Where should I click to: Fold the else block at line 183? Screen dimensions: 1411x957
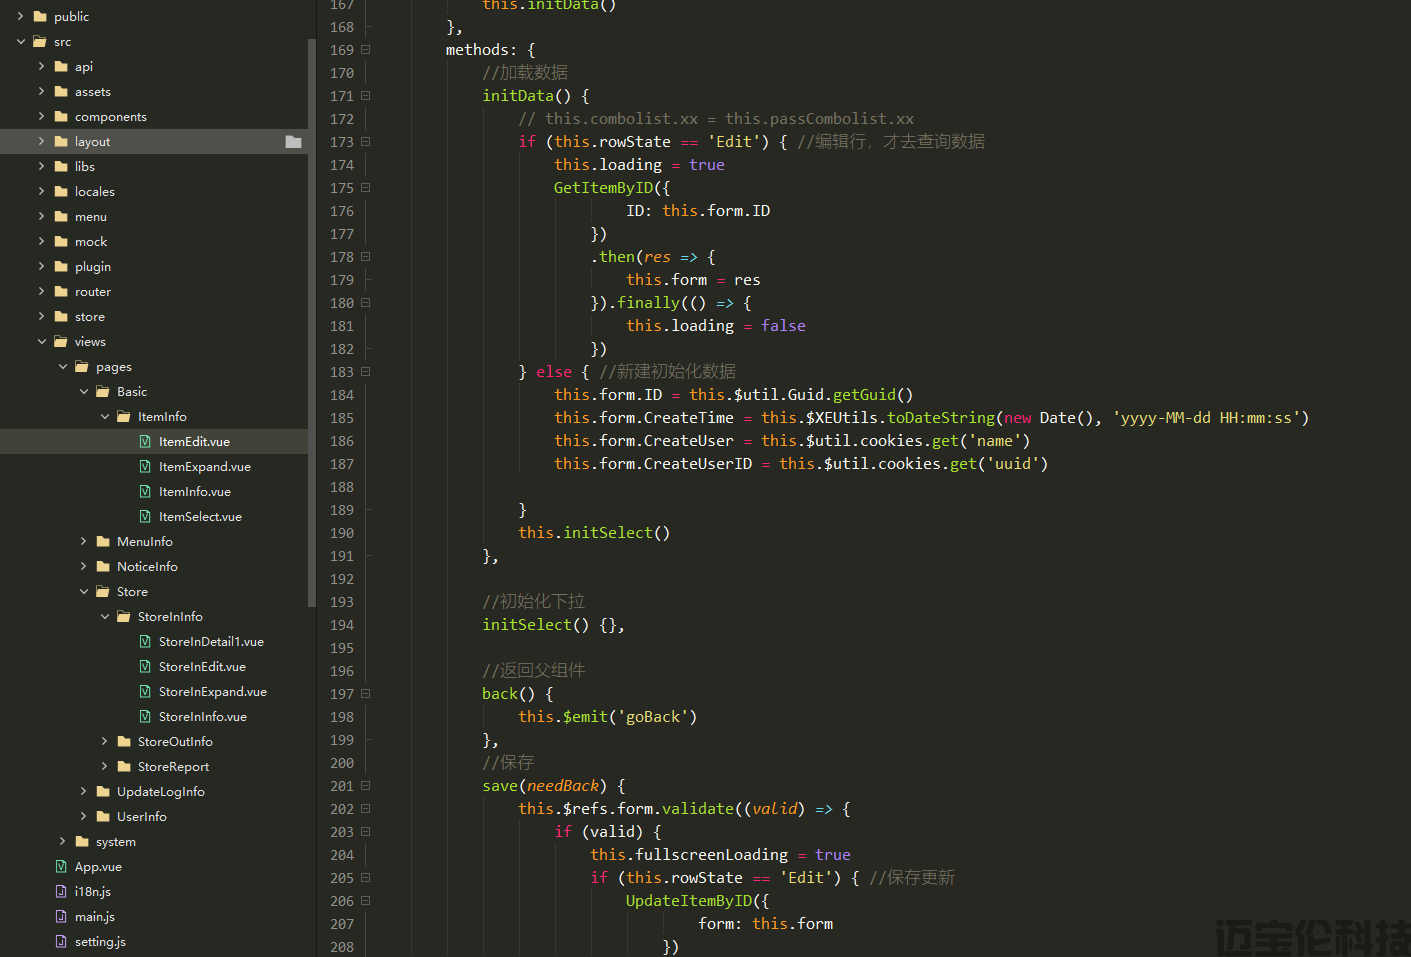point(366,372)
